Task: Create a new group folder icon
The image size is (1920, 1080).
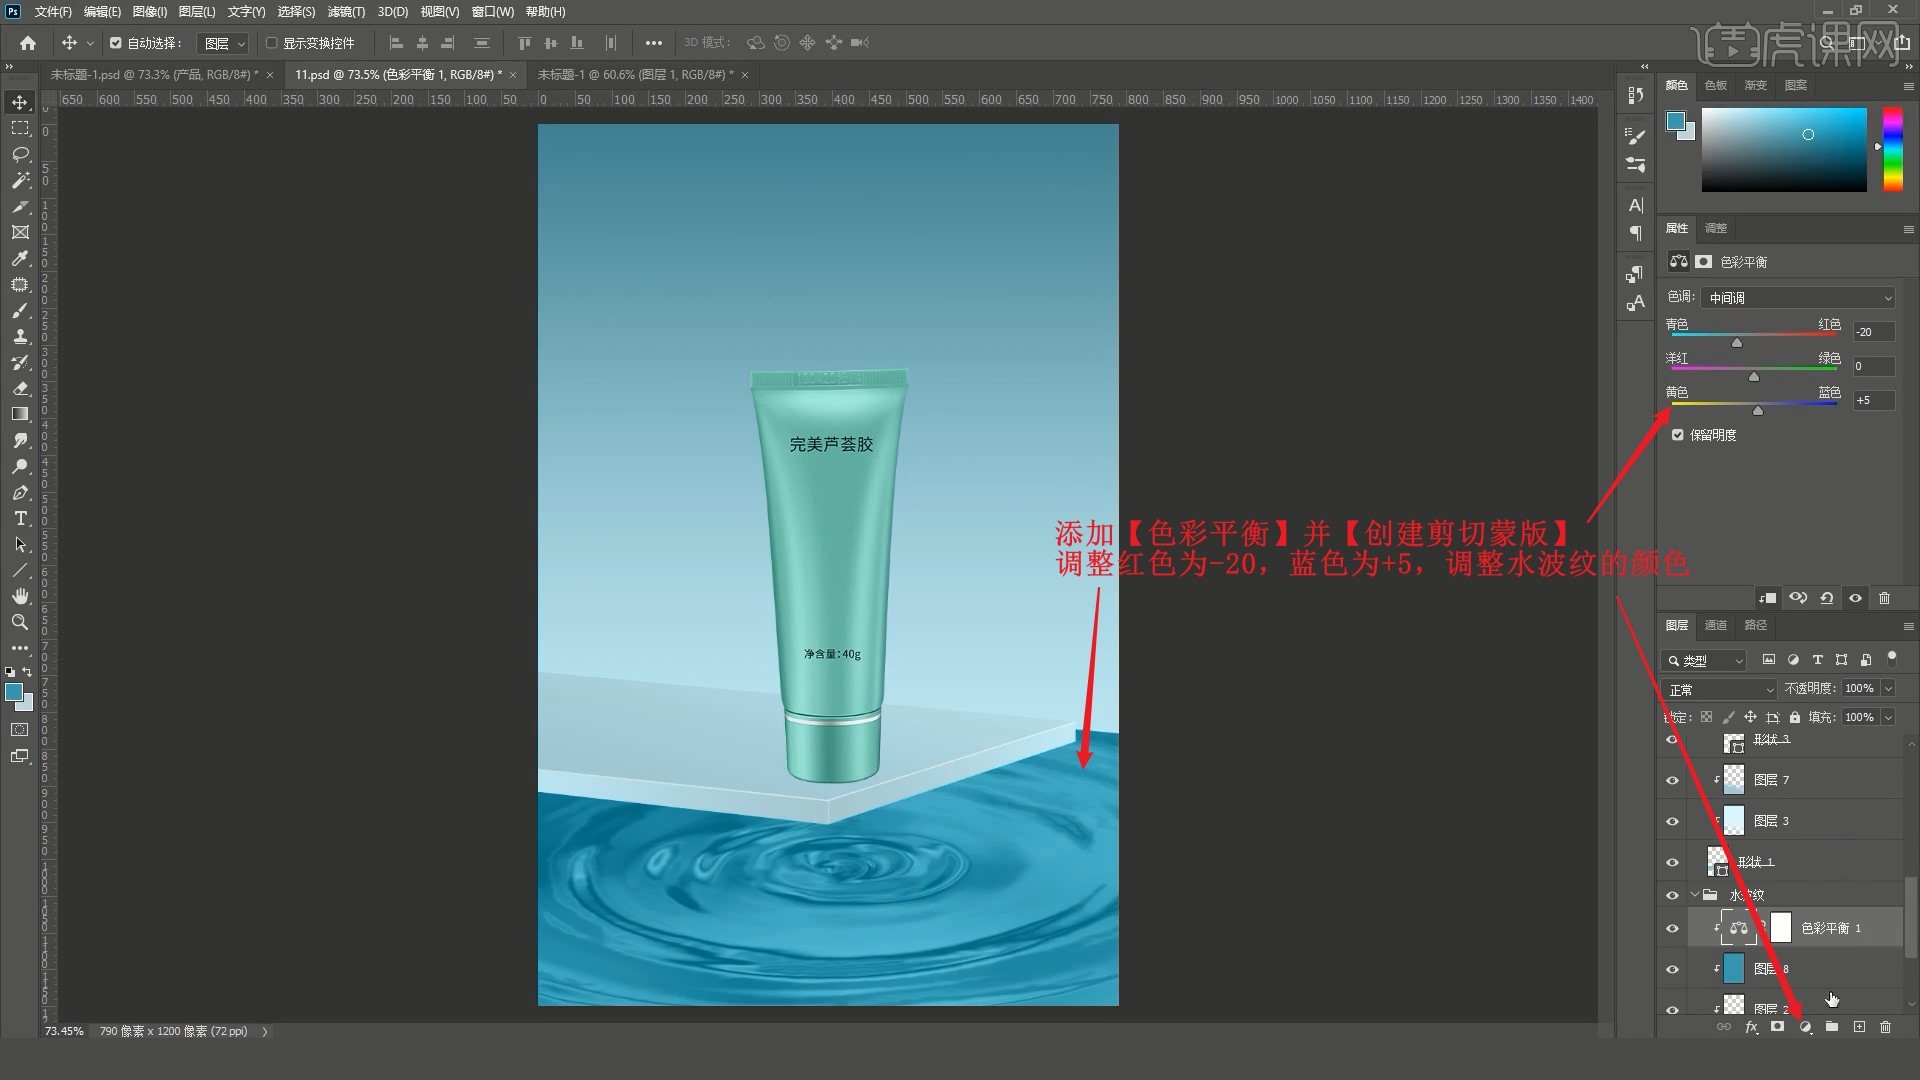Action: coord(1831,1027)
